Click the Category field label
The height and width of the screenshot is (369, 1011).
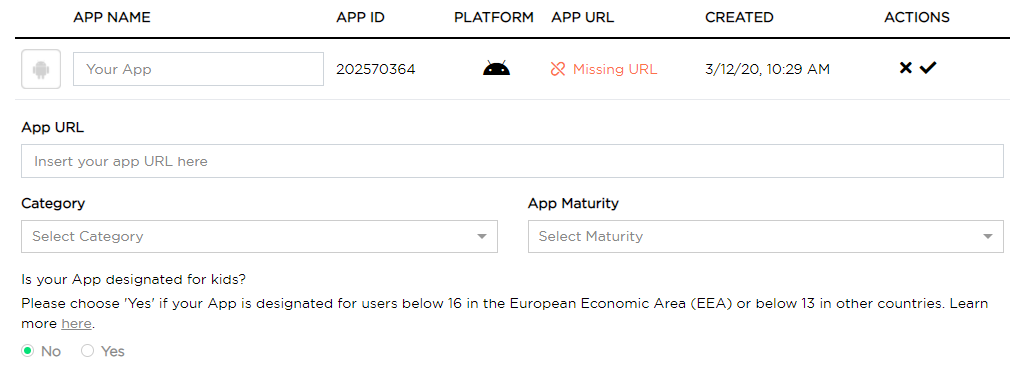(53, 203)
